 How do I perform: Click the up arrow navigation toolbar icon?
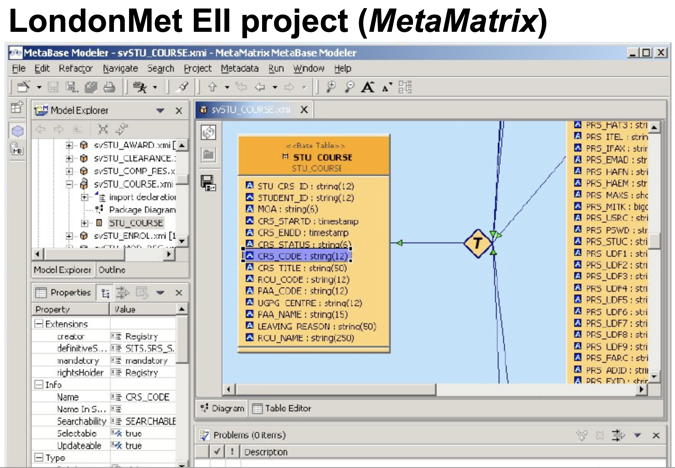click(214, 88)
